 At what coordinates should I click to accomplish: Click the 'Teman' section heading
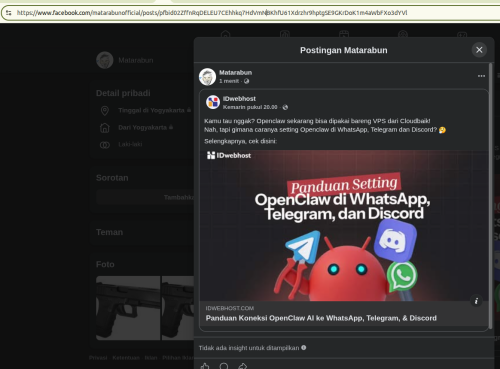point(109,232)
